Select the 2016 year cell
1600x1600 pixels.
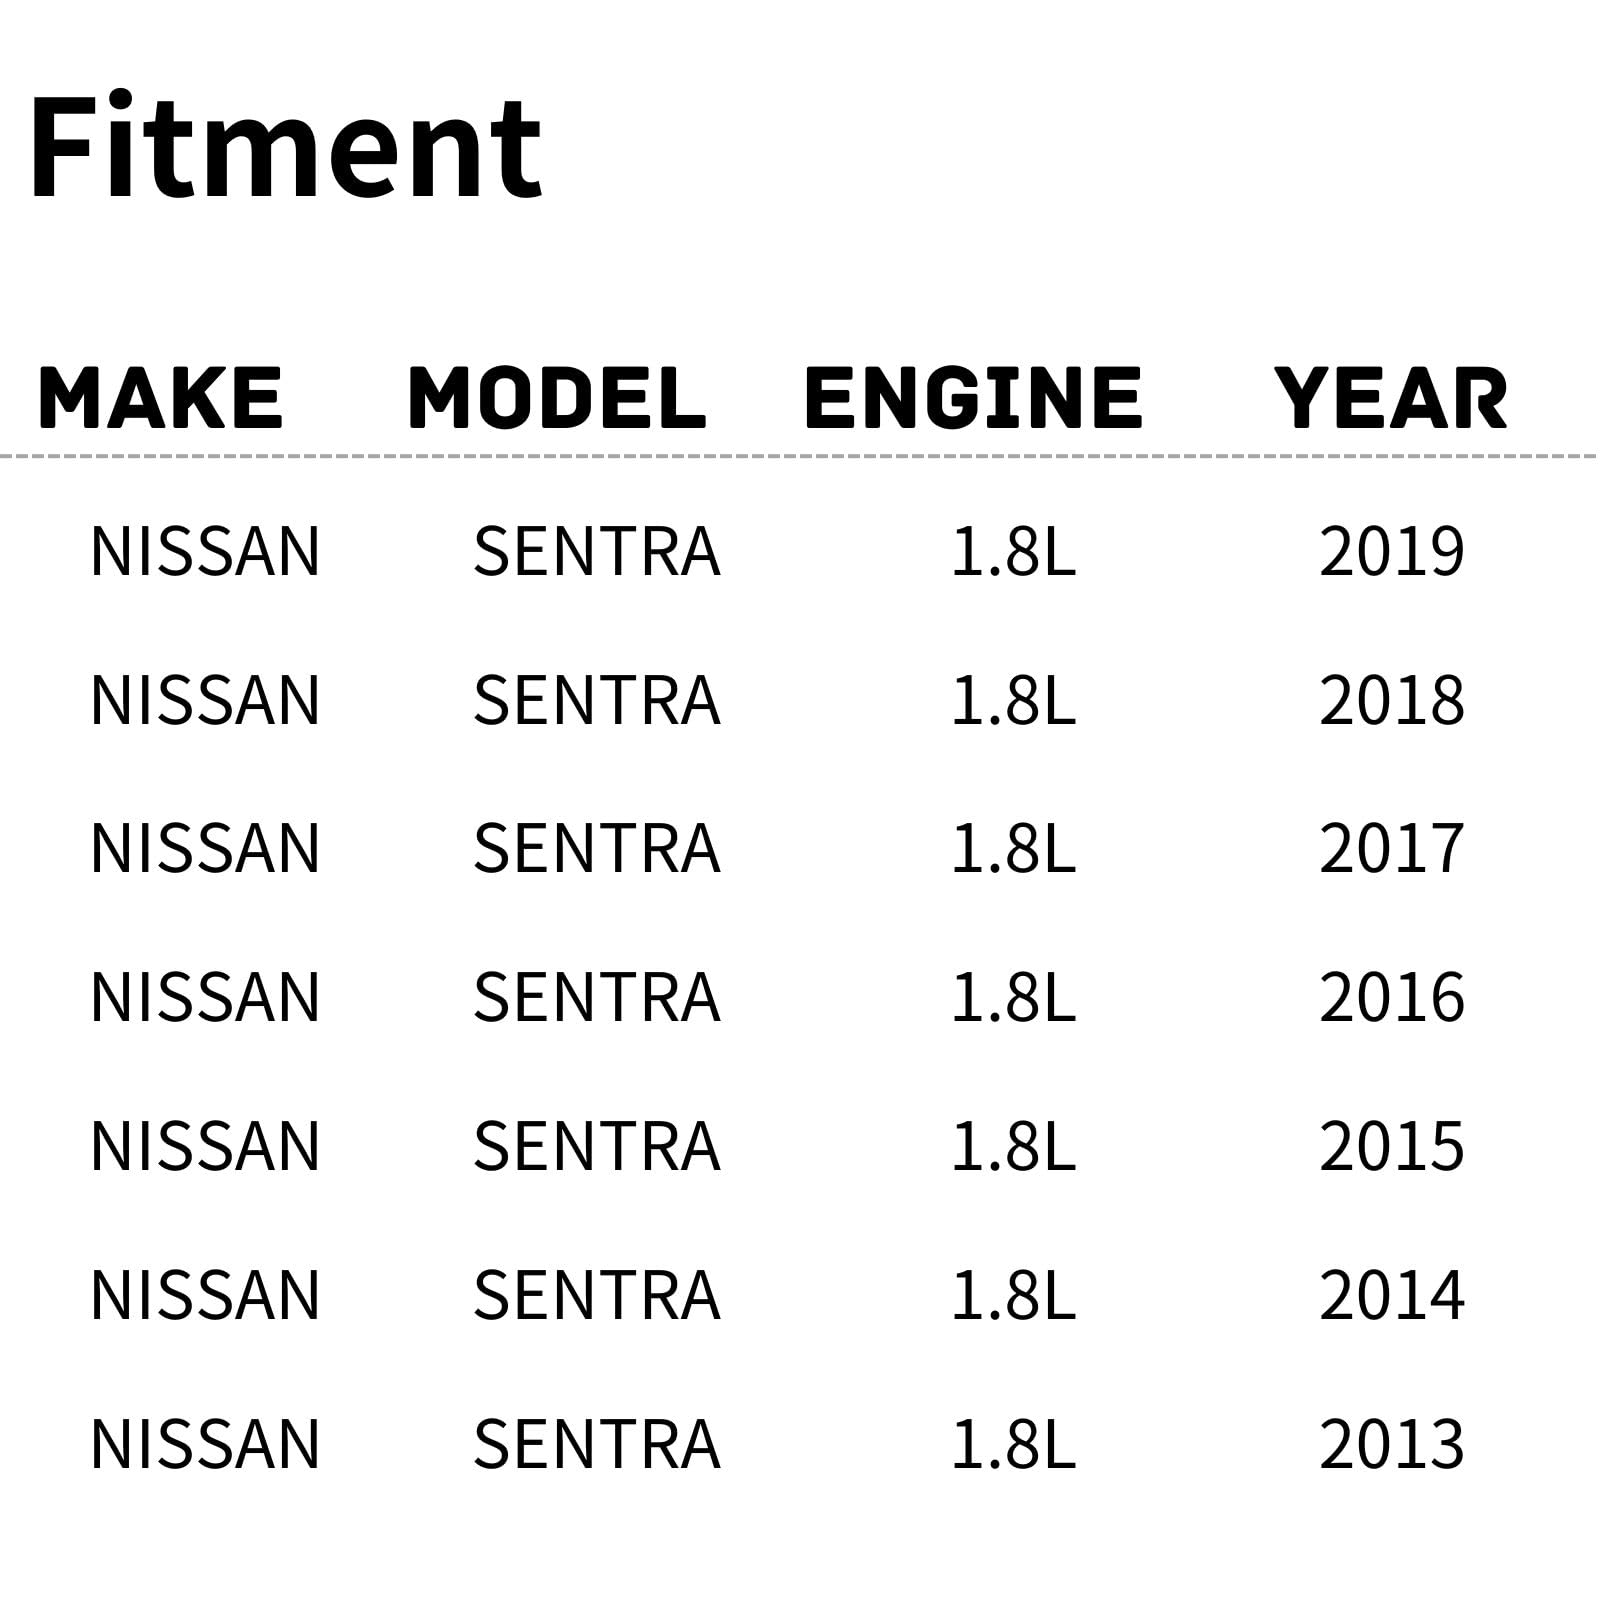click(x=1391, y=997)
